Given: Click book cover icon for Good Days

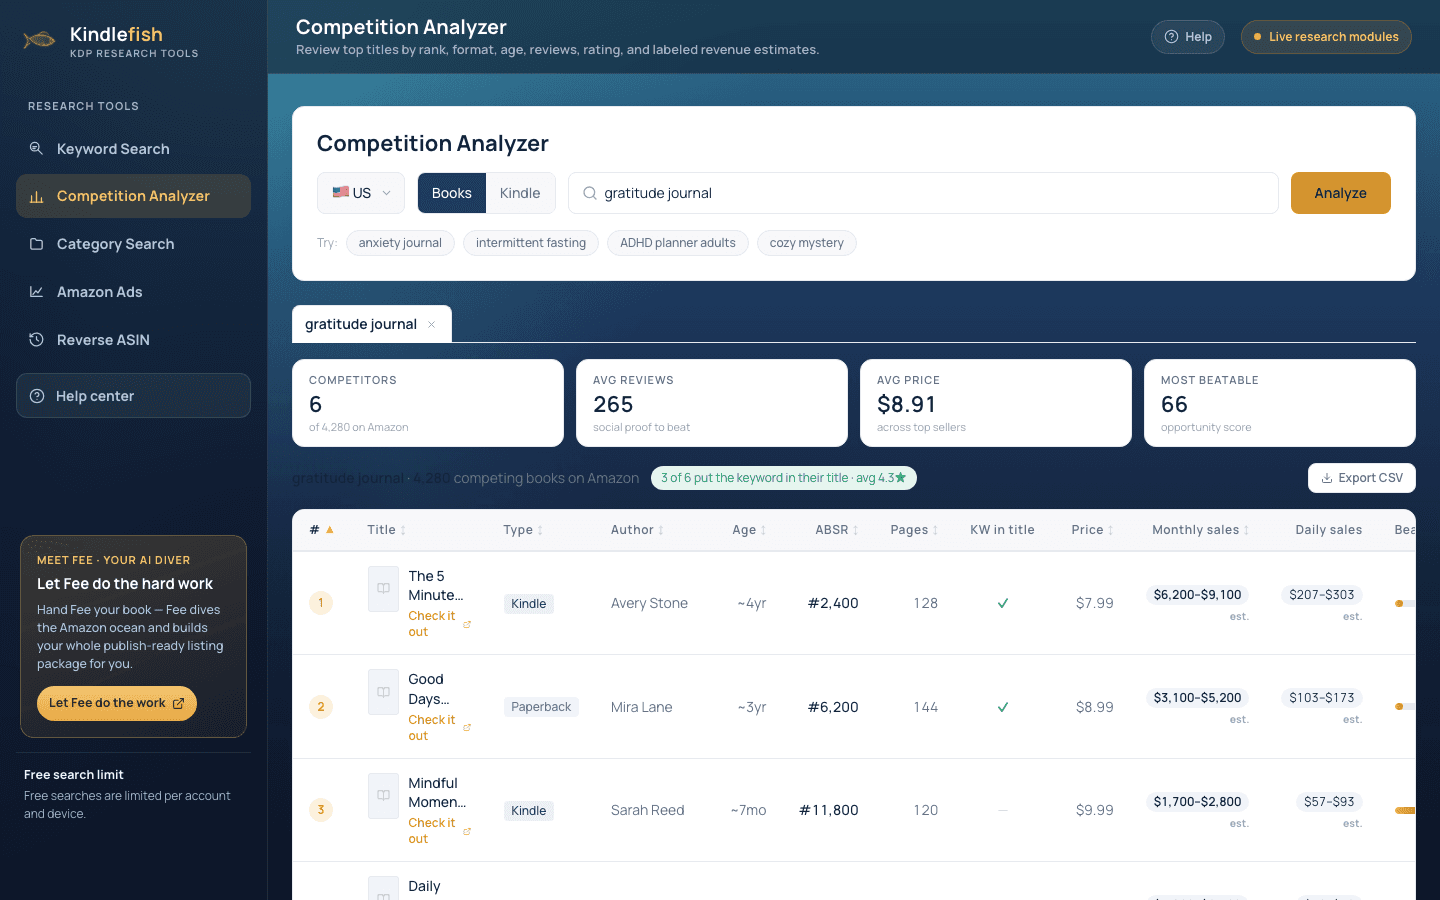Looking at the screenshot, I should click(x=383, y=692).
